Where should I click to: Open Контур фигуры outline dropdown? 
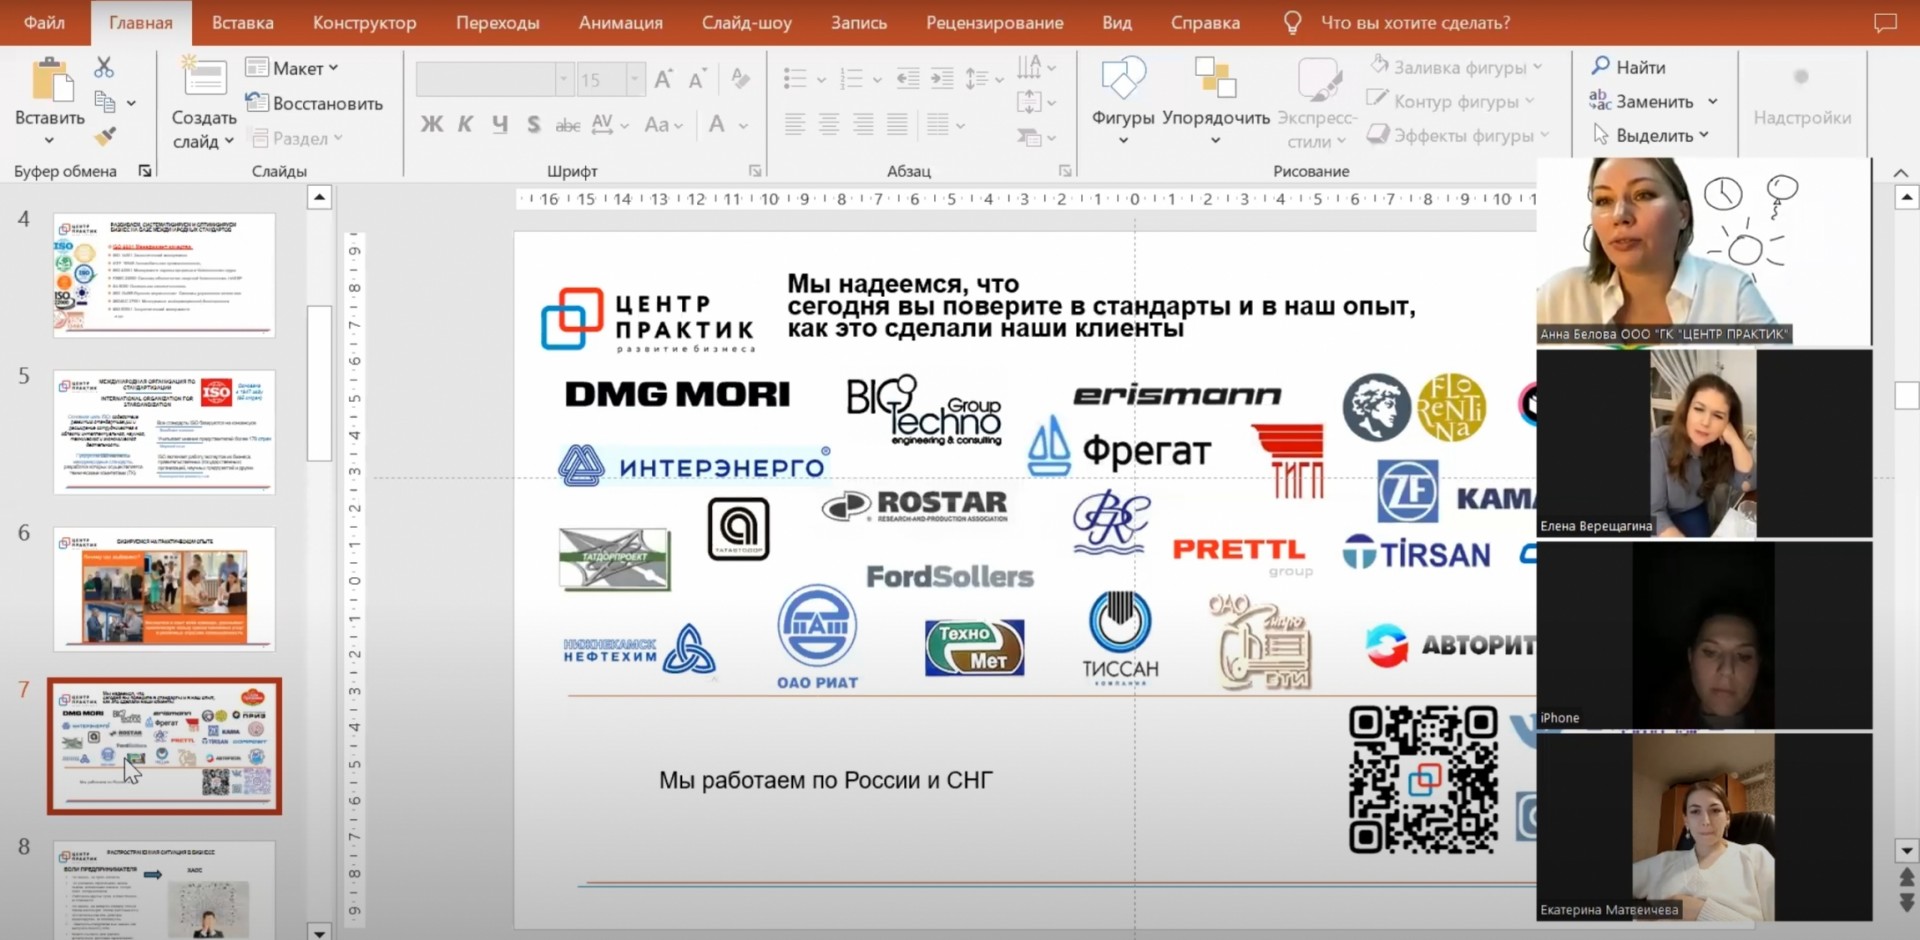[x=1451, y=101]
